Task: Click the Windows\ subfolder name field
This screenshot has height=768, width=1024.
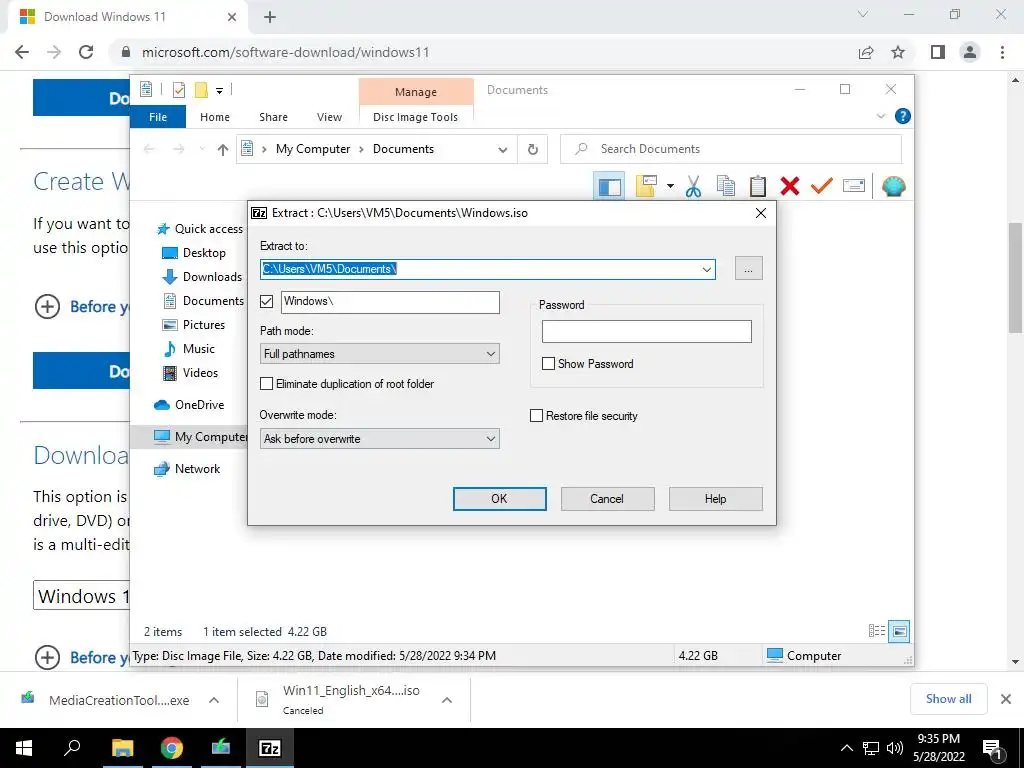Action: [x=390, y=302]
